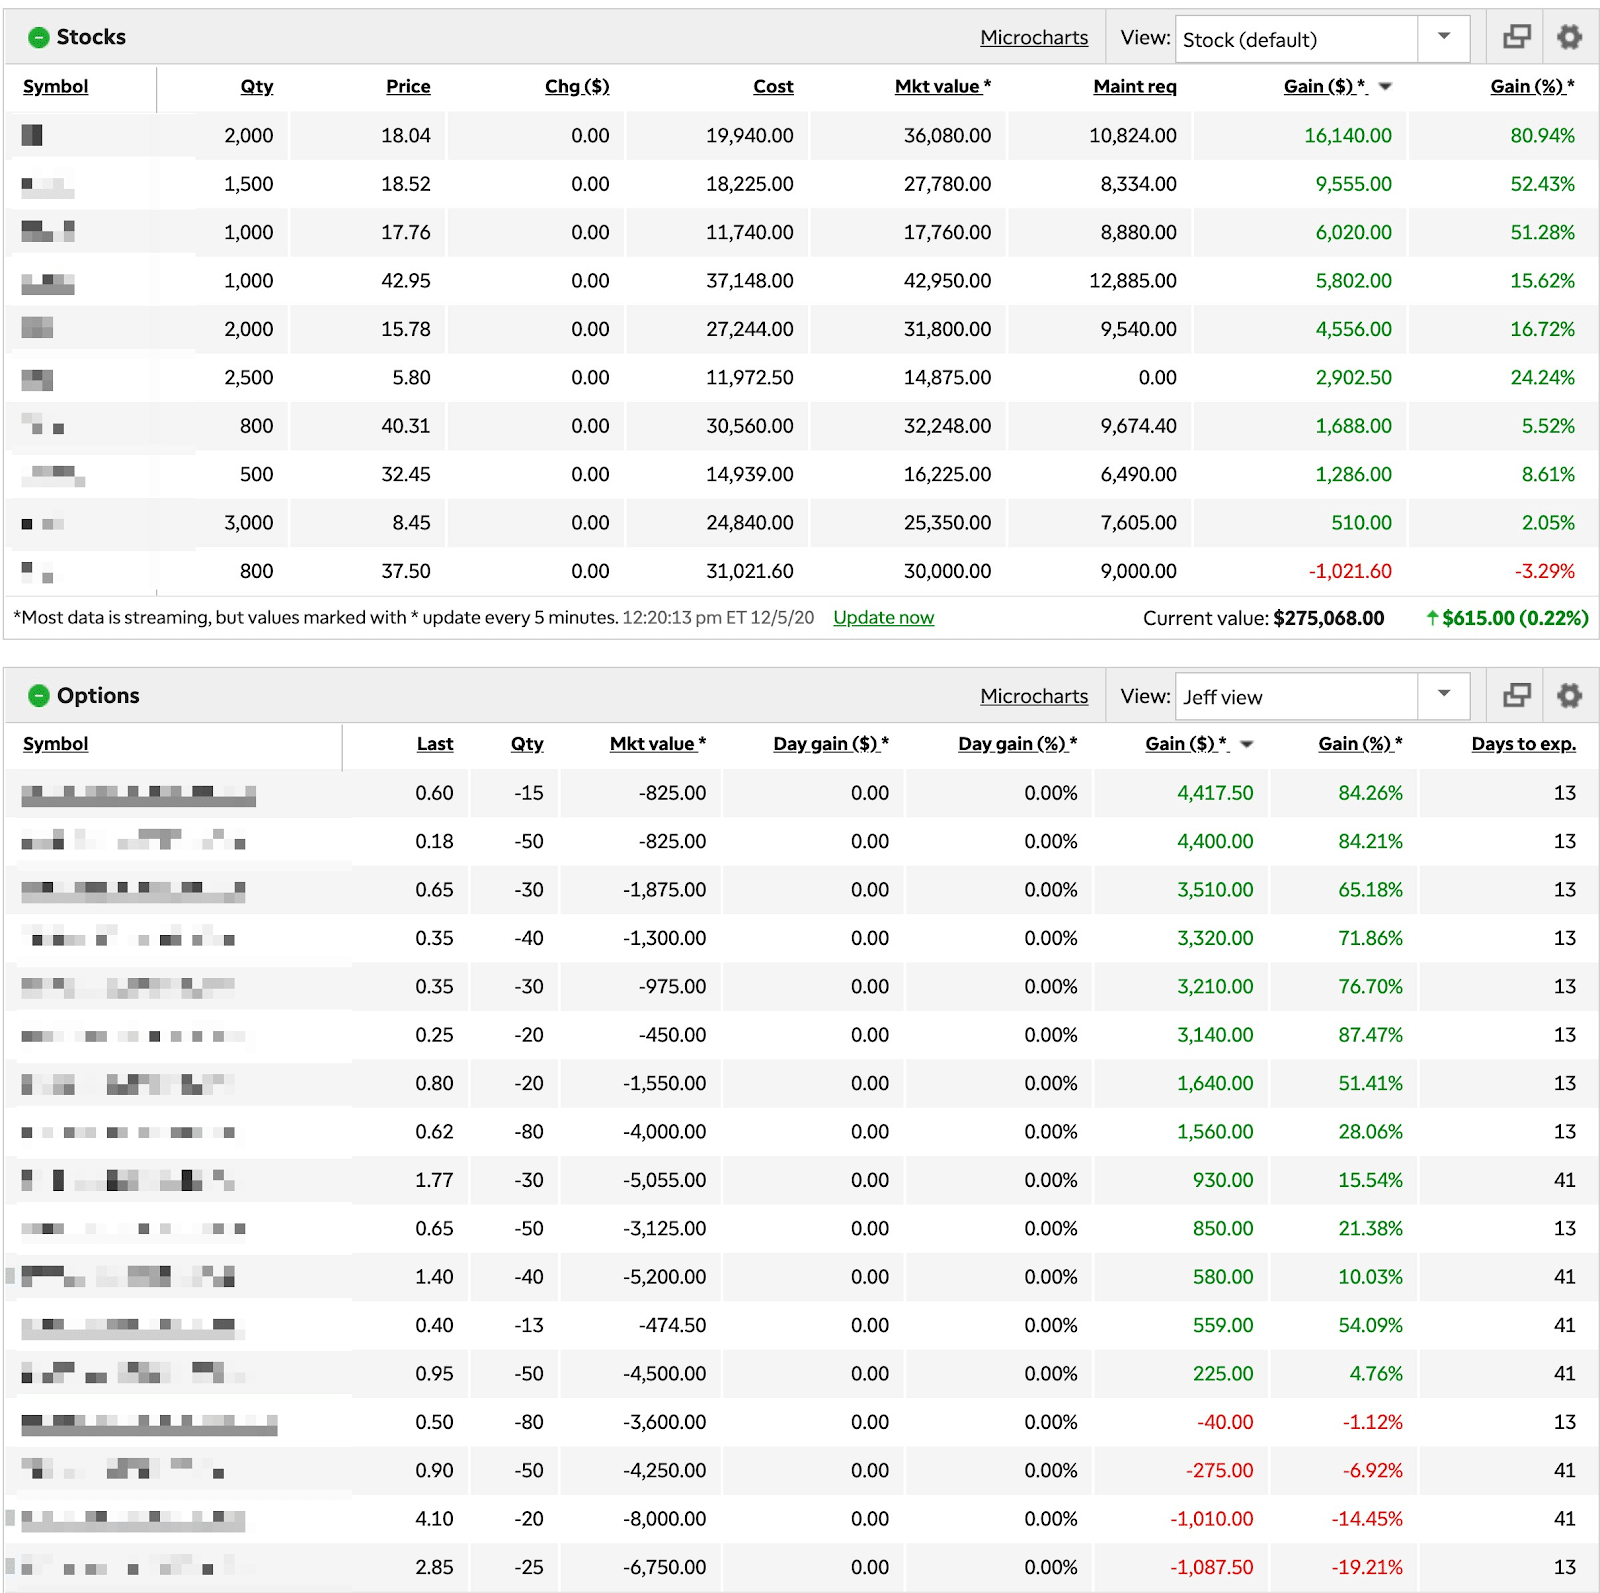Select stock gain percent 80.94%
Screen dimensions: 1600x1593
(x=1542, y=136)
